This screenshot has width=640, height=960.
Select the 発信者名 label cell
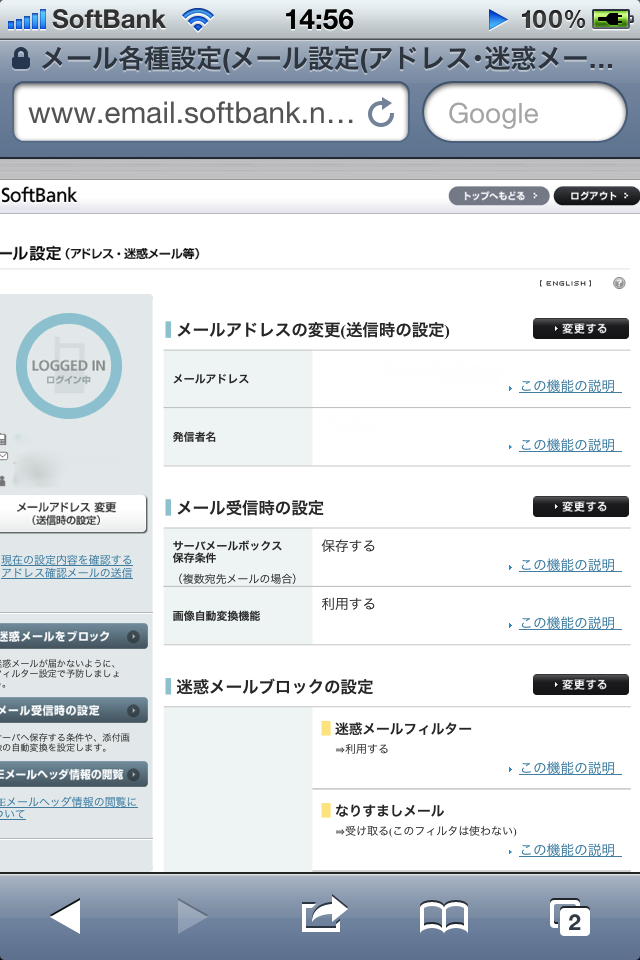point(238,437)
